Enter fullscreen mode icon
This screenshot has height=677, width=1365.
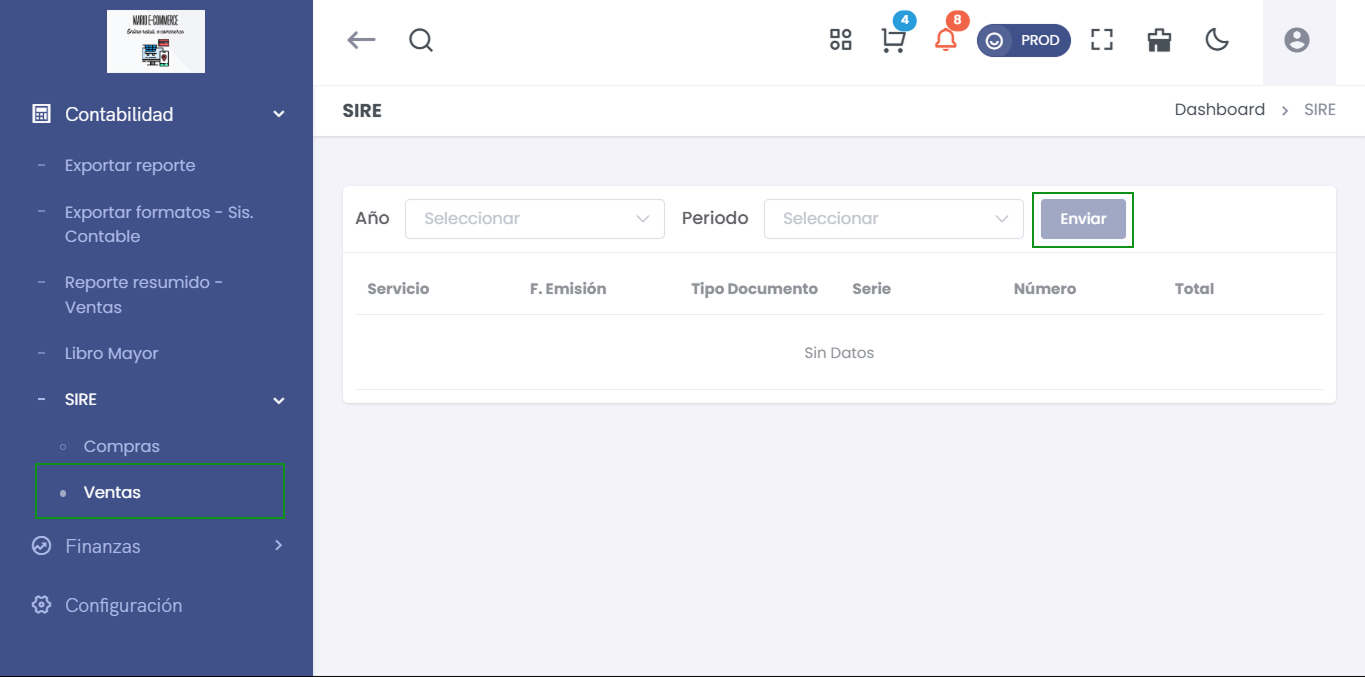click(1101, 40)
